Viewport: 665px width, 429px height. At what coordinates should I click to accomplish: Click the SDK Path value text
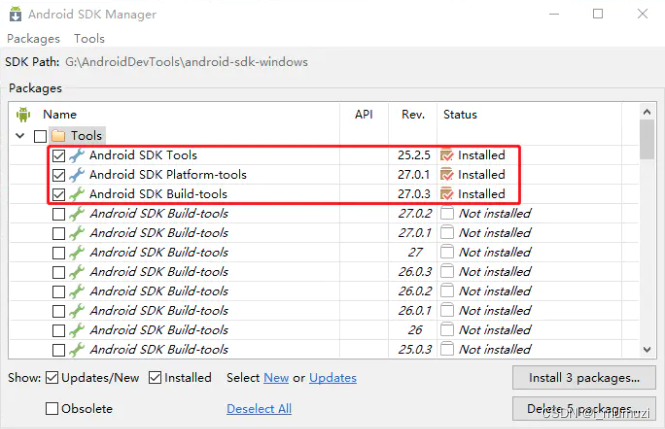[x=187, y=62]
